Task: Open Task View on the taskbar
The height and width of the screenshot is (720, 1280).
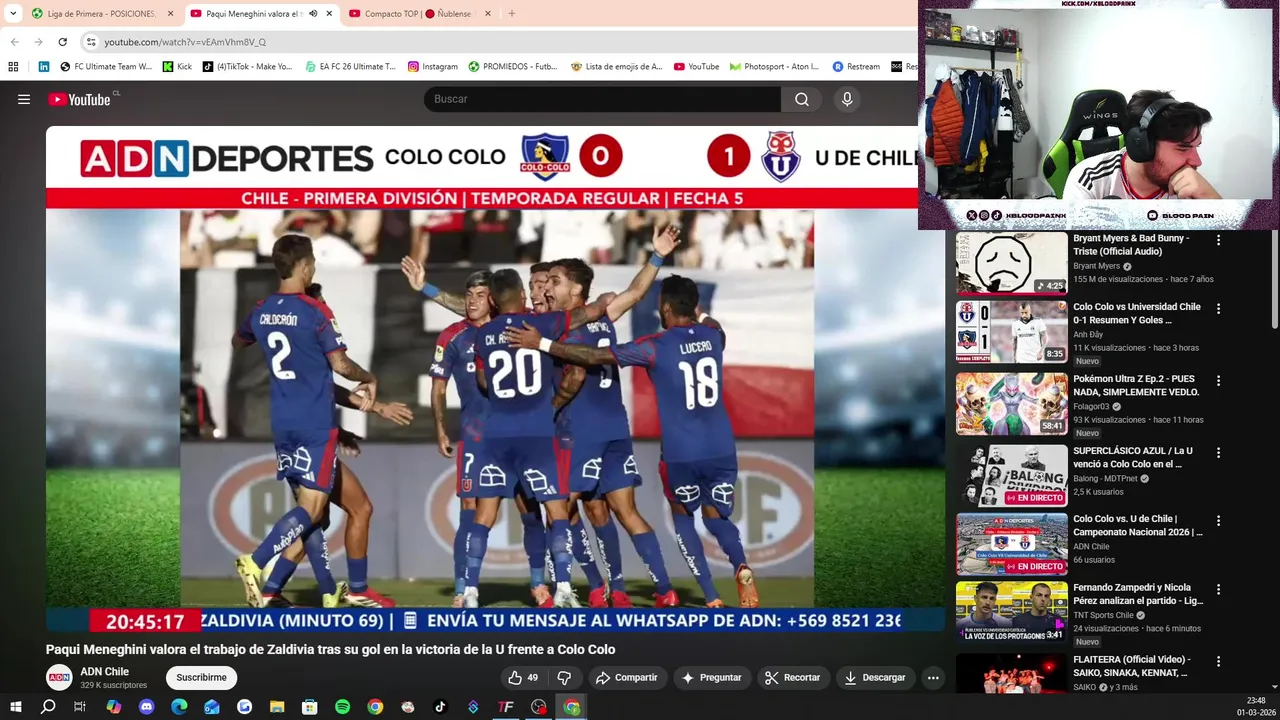Action: [80, 707]
